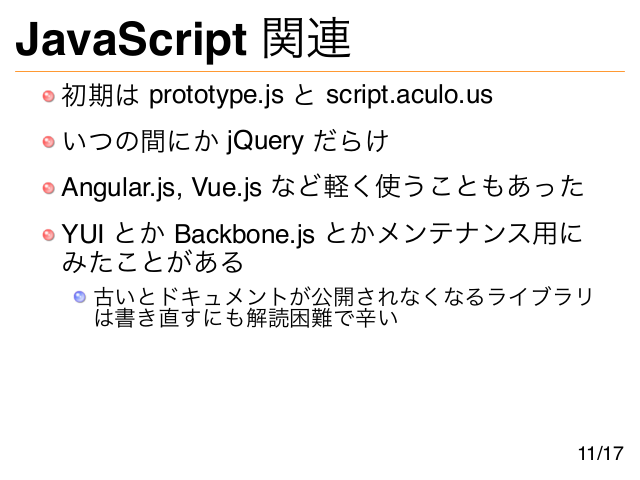Click the word Vue.js
The width and height of the screenshot is (640, 480).
pos(227,189)
